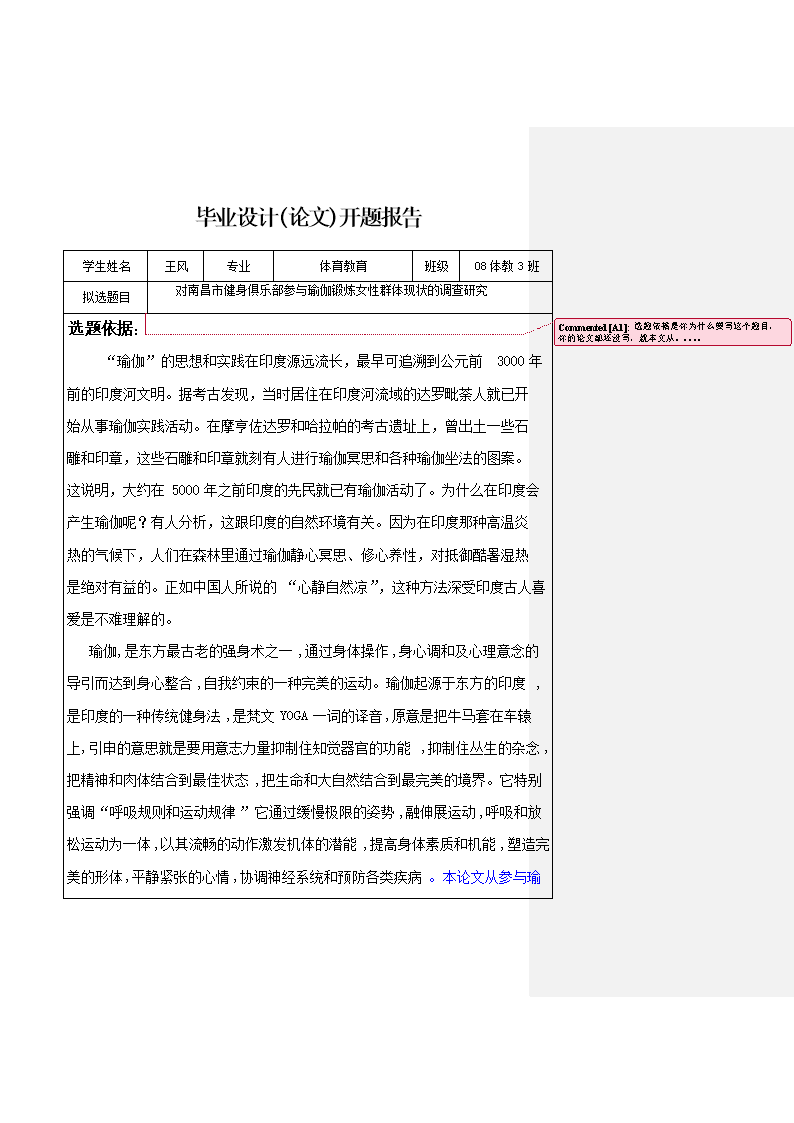Click the line beginning 雕和印章
This screenshot has height=1123, width=794.
297,458
